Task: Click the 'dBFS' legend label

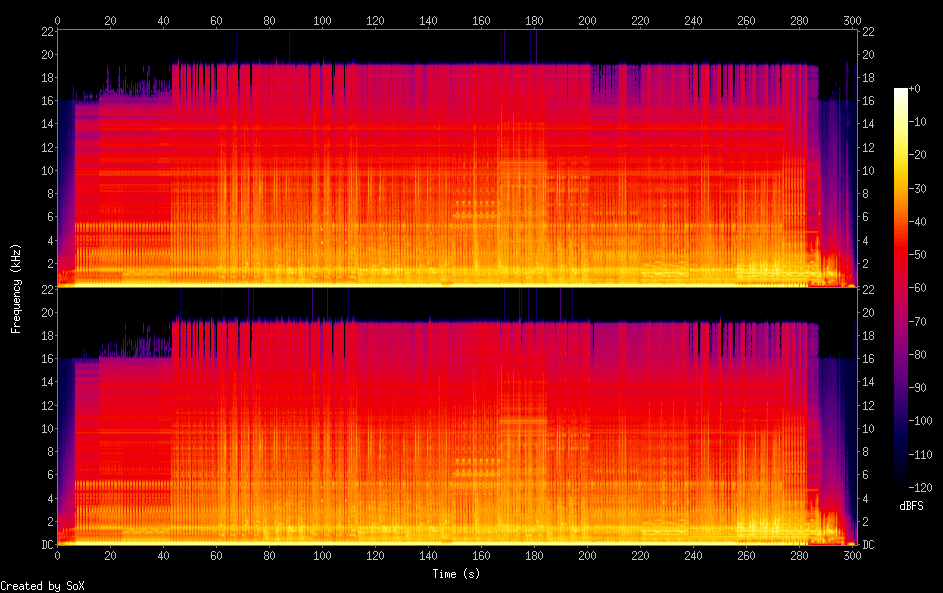Action: 910,506
